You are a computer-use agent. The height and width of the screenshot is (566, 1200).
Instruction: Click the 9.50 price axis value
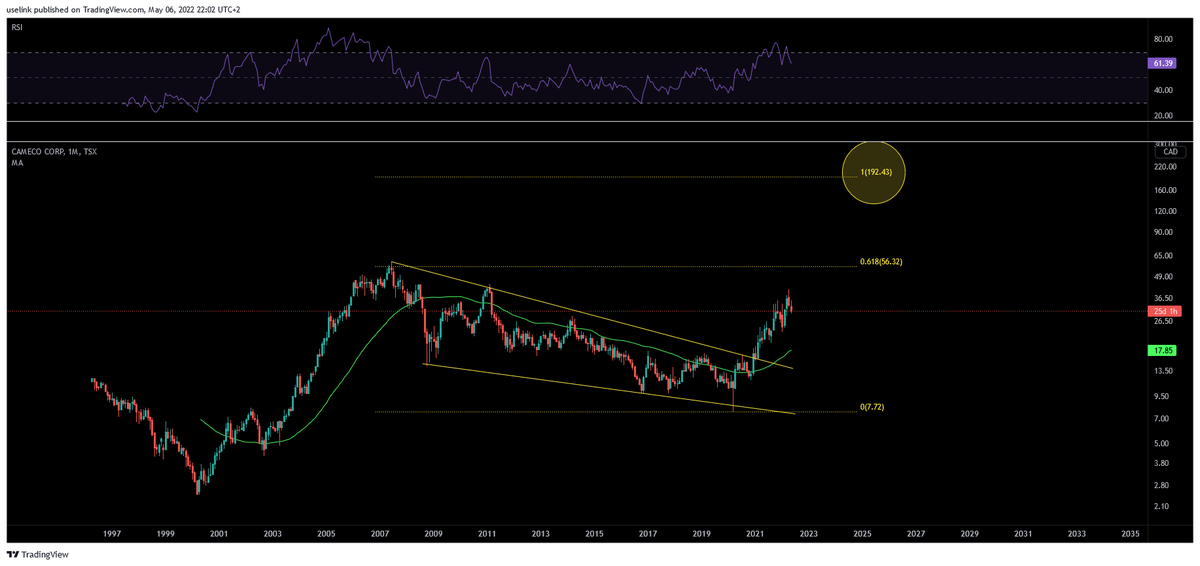1161,396
